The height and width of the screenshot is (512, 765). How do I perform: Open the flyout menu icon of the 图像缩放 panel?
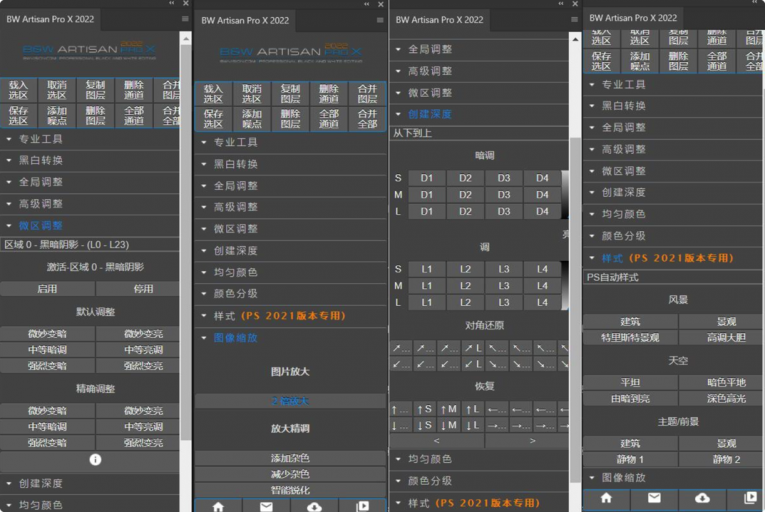pos(380,20)
